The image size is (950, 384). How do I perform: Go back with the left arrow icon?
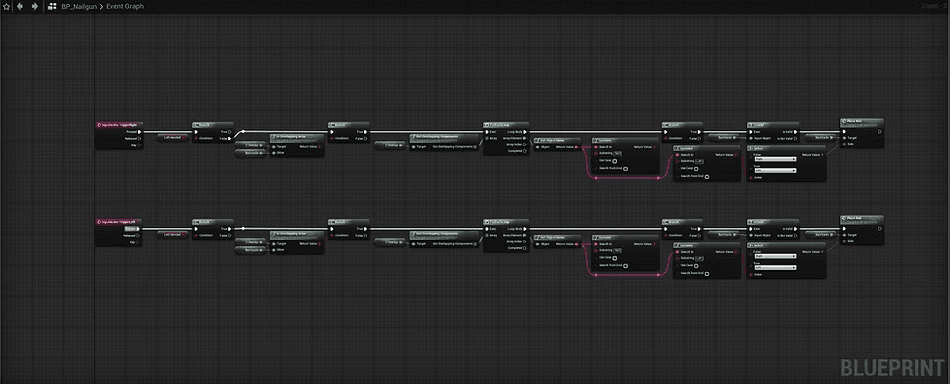20,6
